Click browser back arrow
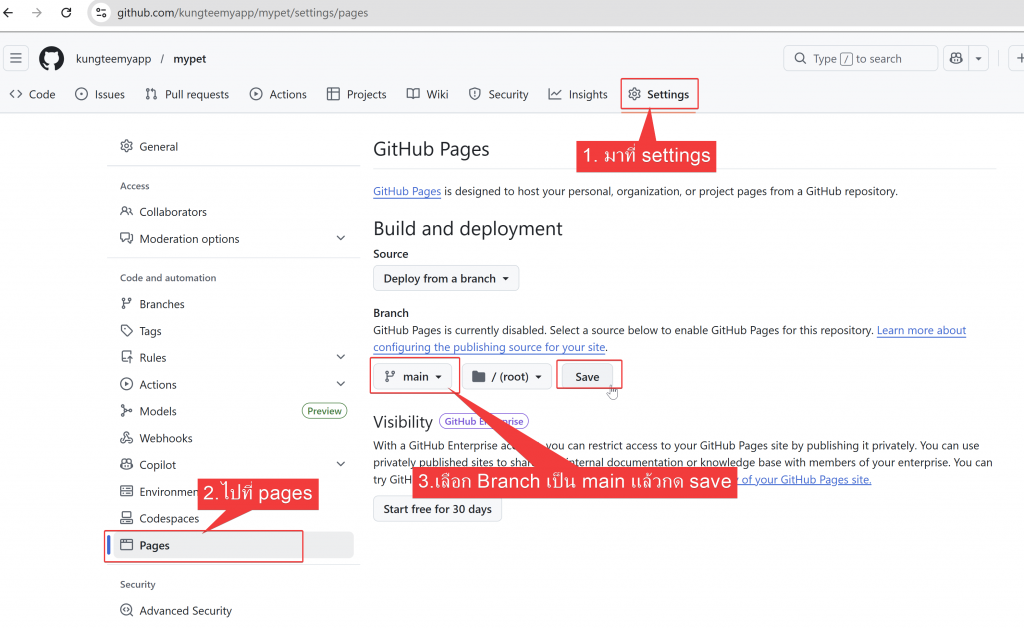This screenshot has height=629, width=1024. point(9,13)
